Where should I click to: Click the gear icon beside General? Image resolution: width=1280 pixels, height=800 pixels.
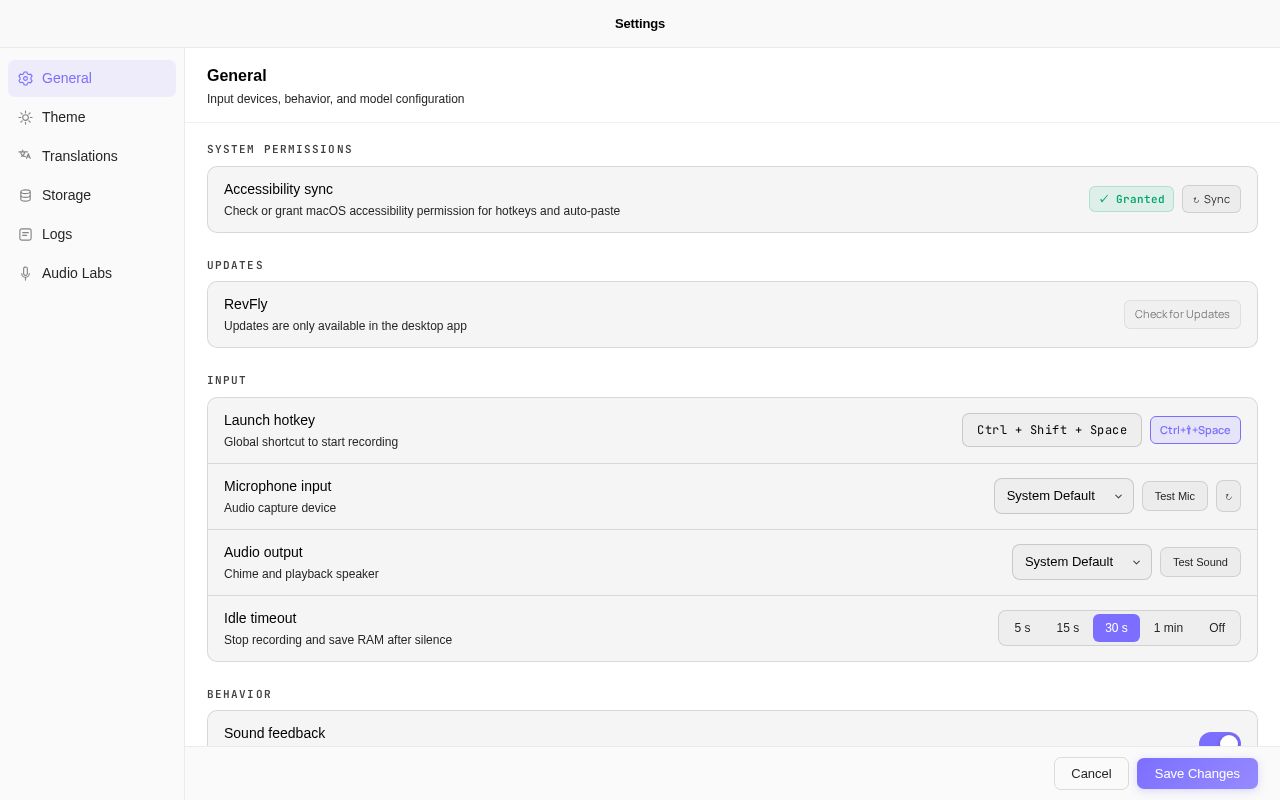25,78
